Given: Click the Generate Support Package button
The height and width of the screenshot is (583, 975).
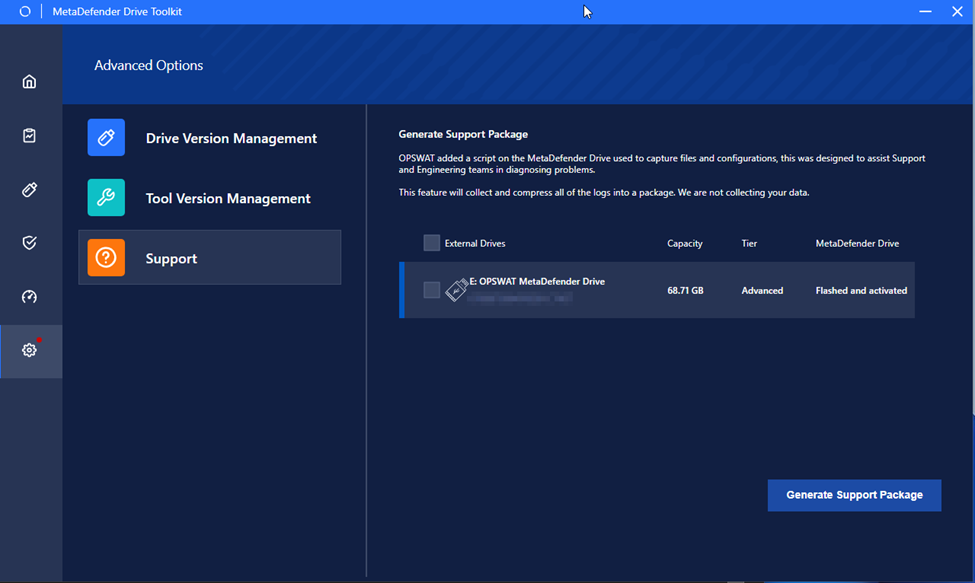Looking at the screenshot, I should click(854, 495).
